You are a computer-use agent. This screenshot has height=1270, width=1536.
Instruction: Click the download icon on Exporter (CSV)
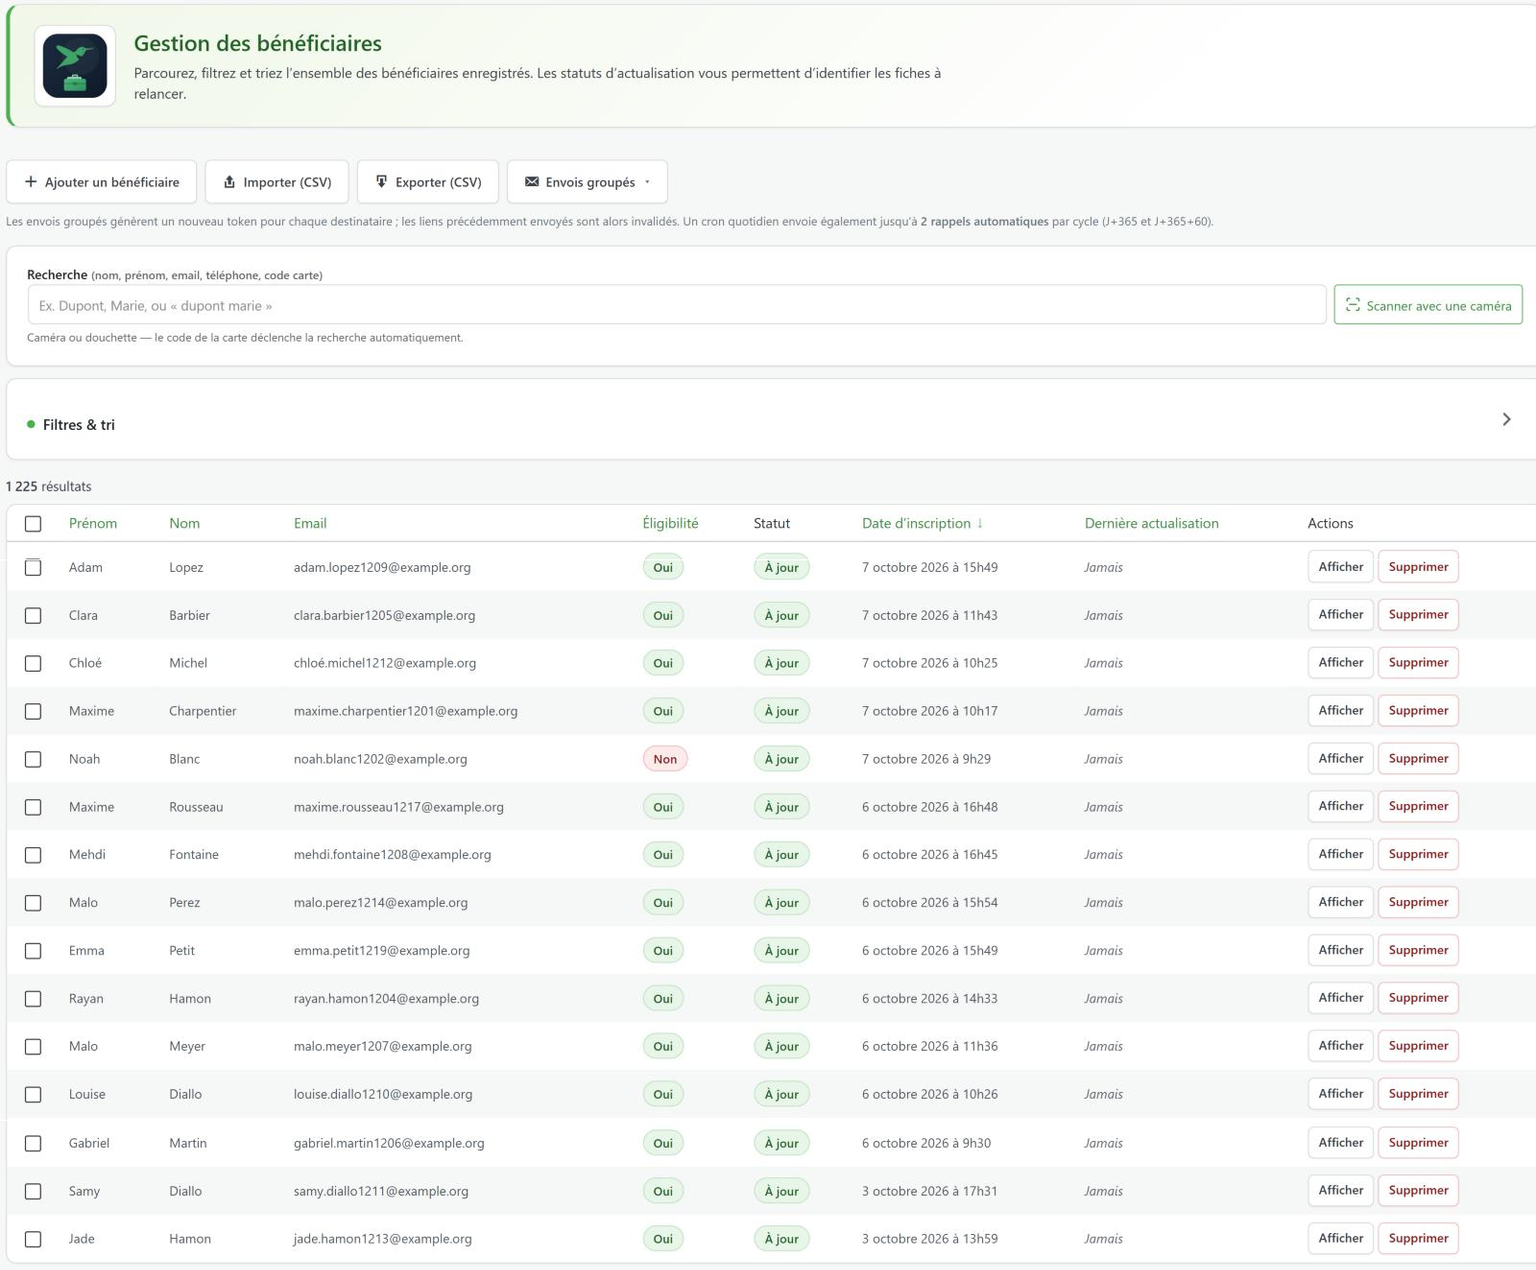pos(381,182)
